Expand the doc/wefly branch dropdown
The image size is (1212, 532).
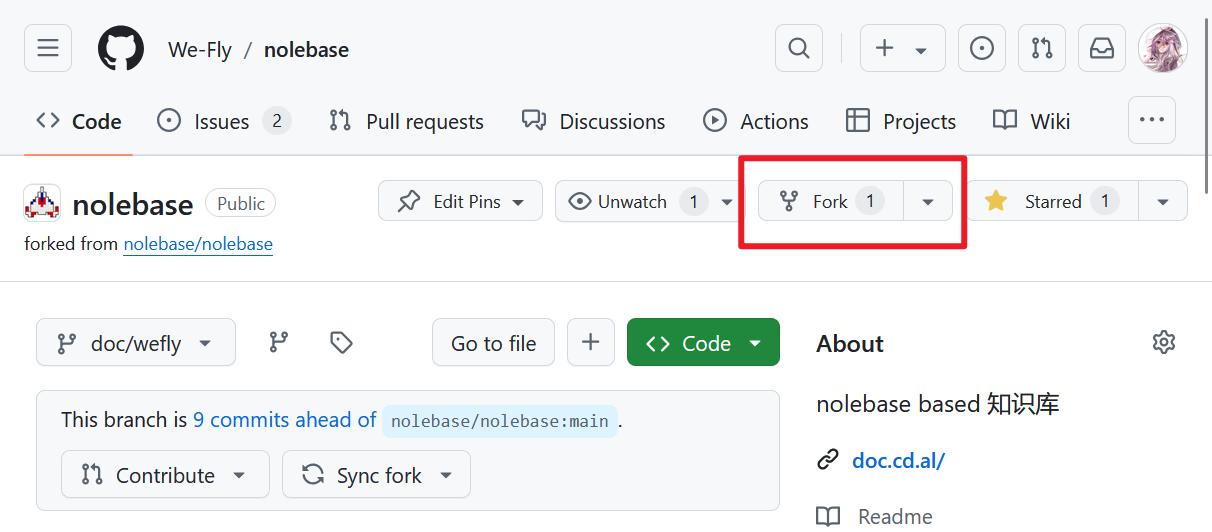click(x=136, y=343)
